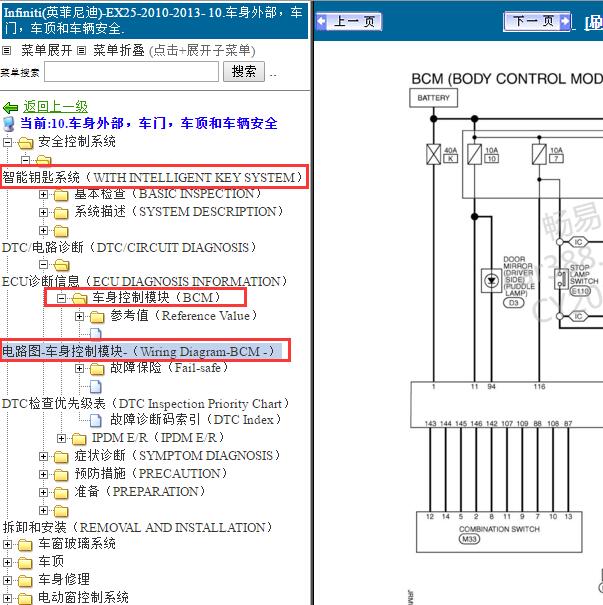Select 电路图-车身控制模块 Wiring Diagram-BCM item
The height and width of the screenshot is (605, 603).
click(138, 352)
